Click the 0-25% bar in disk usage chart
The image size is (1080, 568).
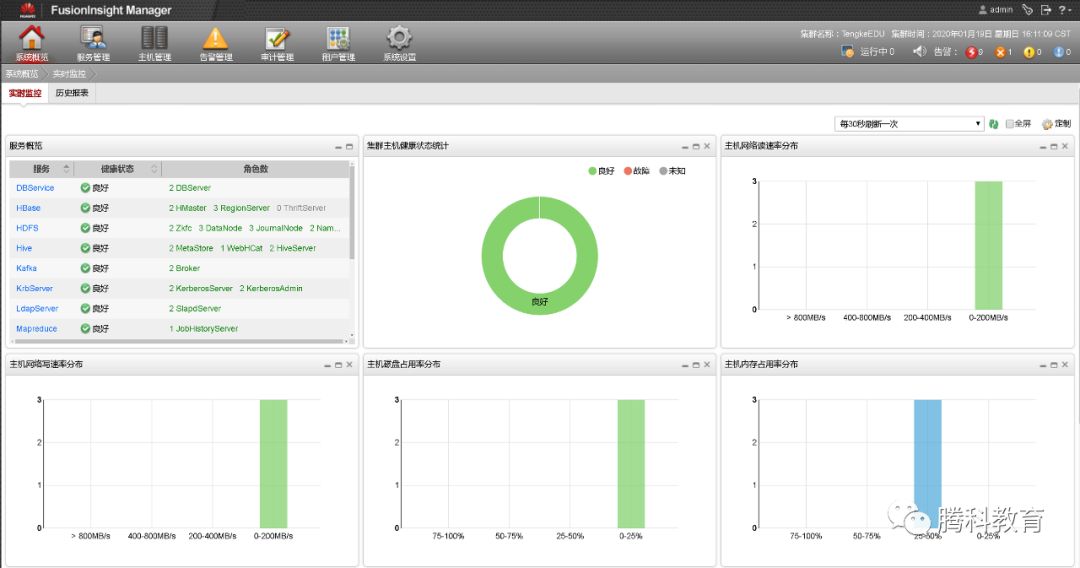tap(631, 463)
